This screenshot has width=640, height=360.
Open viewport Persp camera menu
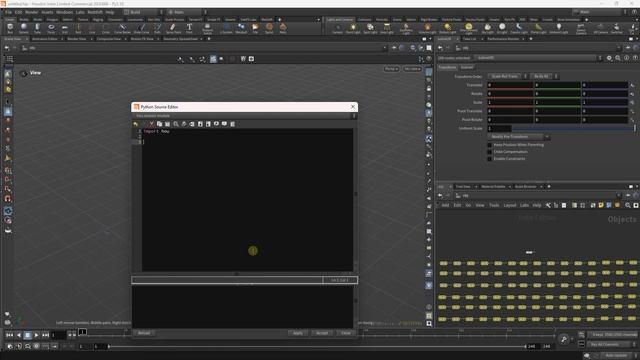[x=391, y=69]
